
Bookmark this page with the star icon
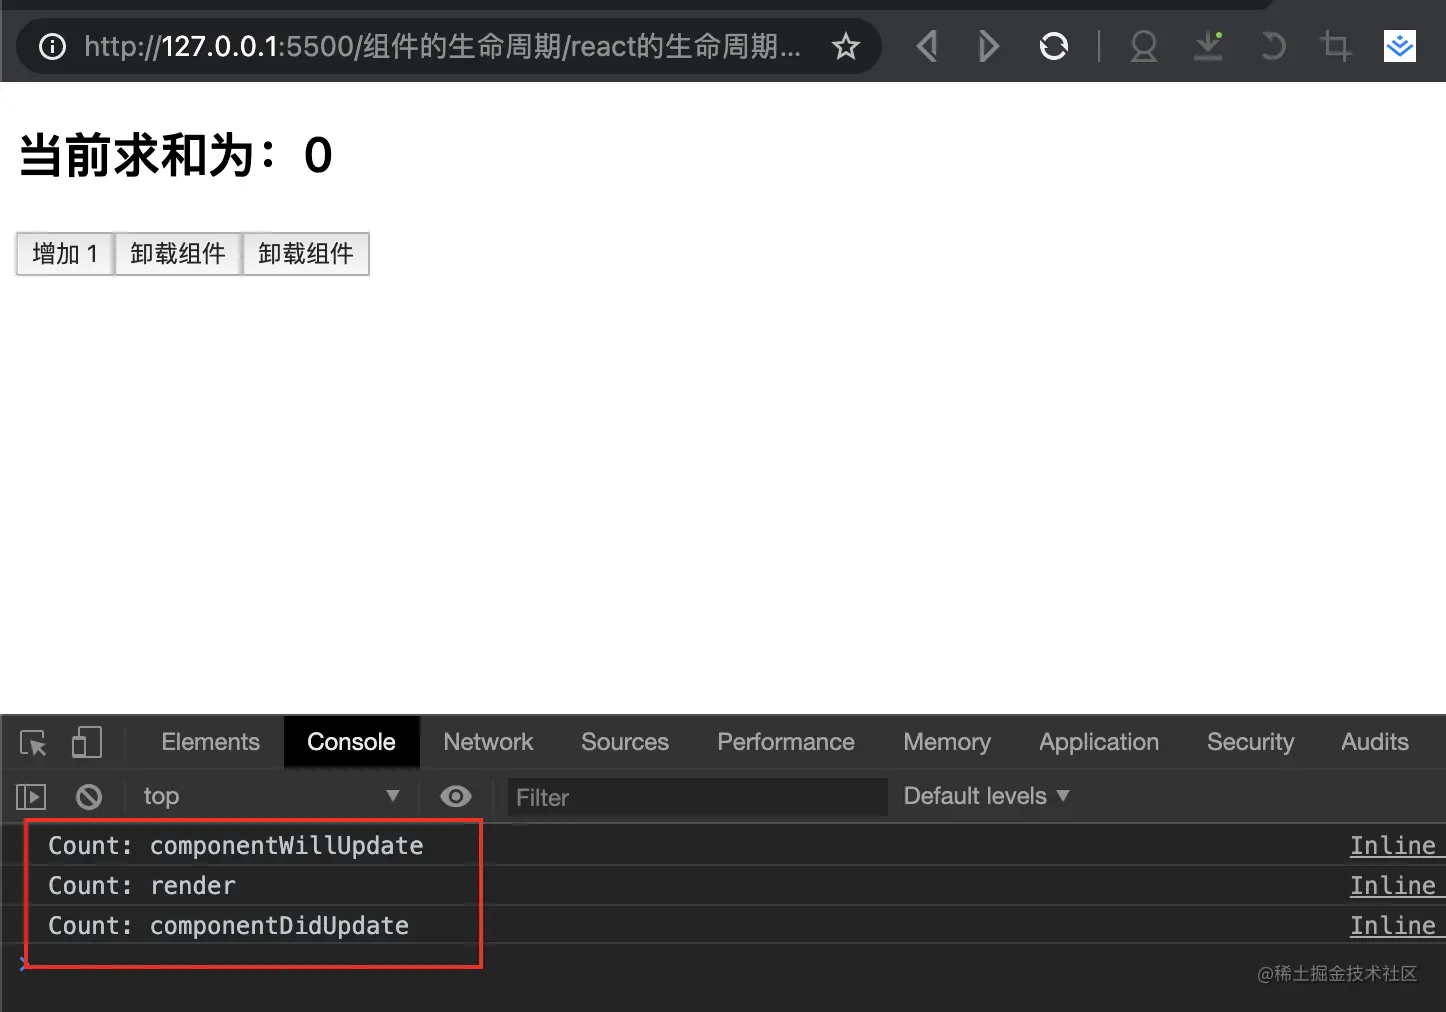(846, 46)
